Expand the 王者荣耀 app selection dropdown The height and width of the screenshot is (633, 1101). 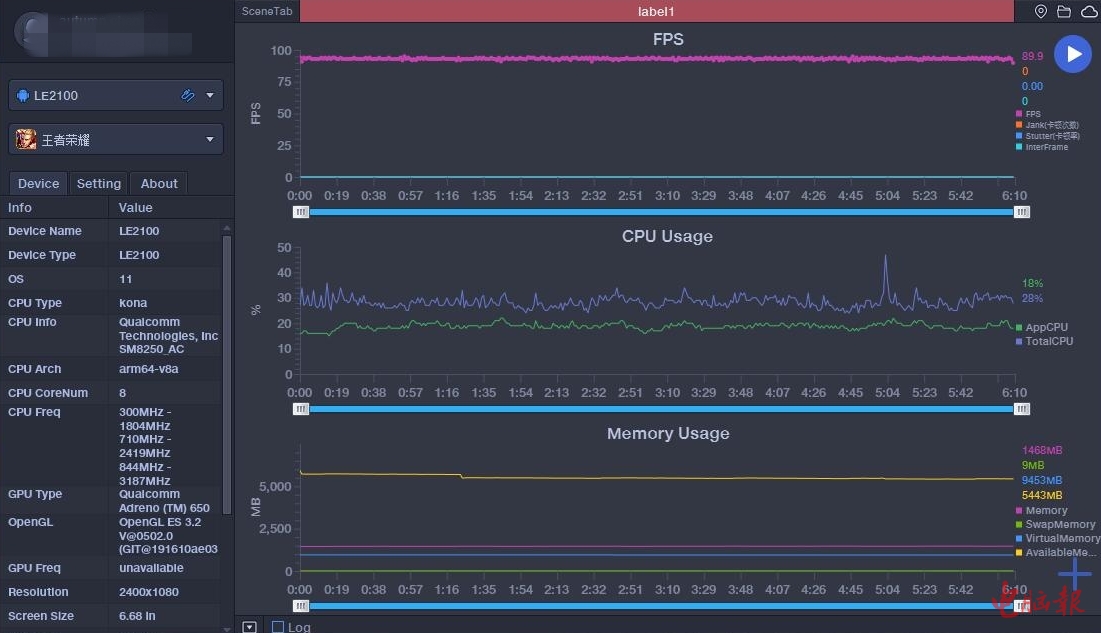pos(210,140)
